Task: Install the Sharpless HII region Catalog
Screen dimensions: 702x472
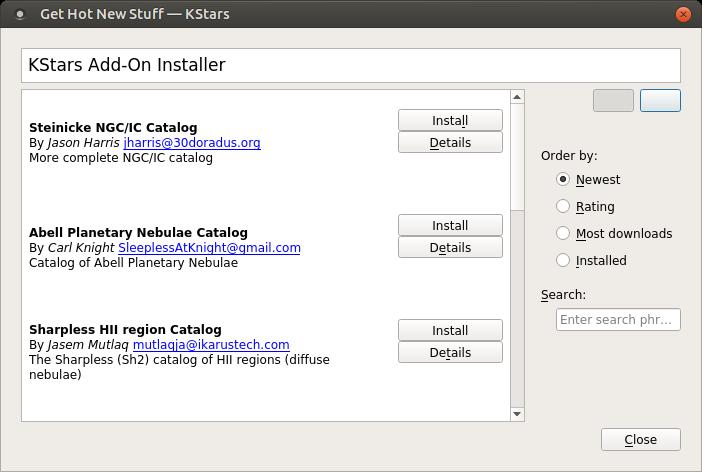Action: [450, 330]
